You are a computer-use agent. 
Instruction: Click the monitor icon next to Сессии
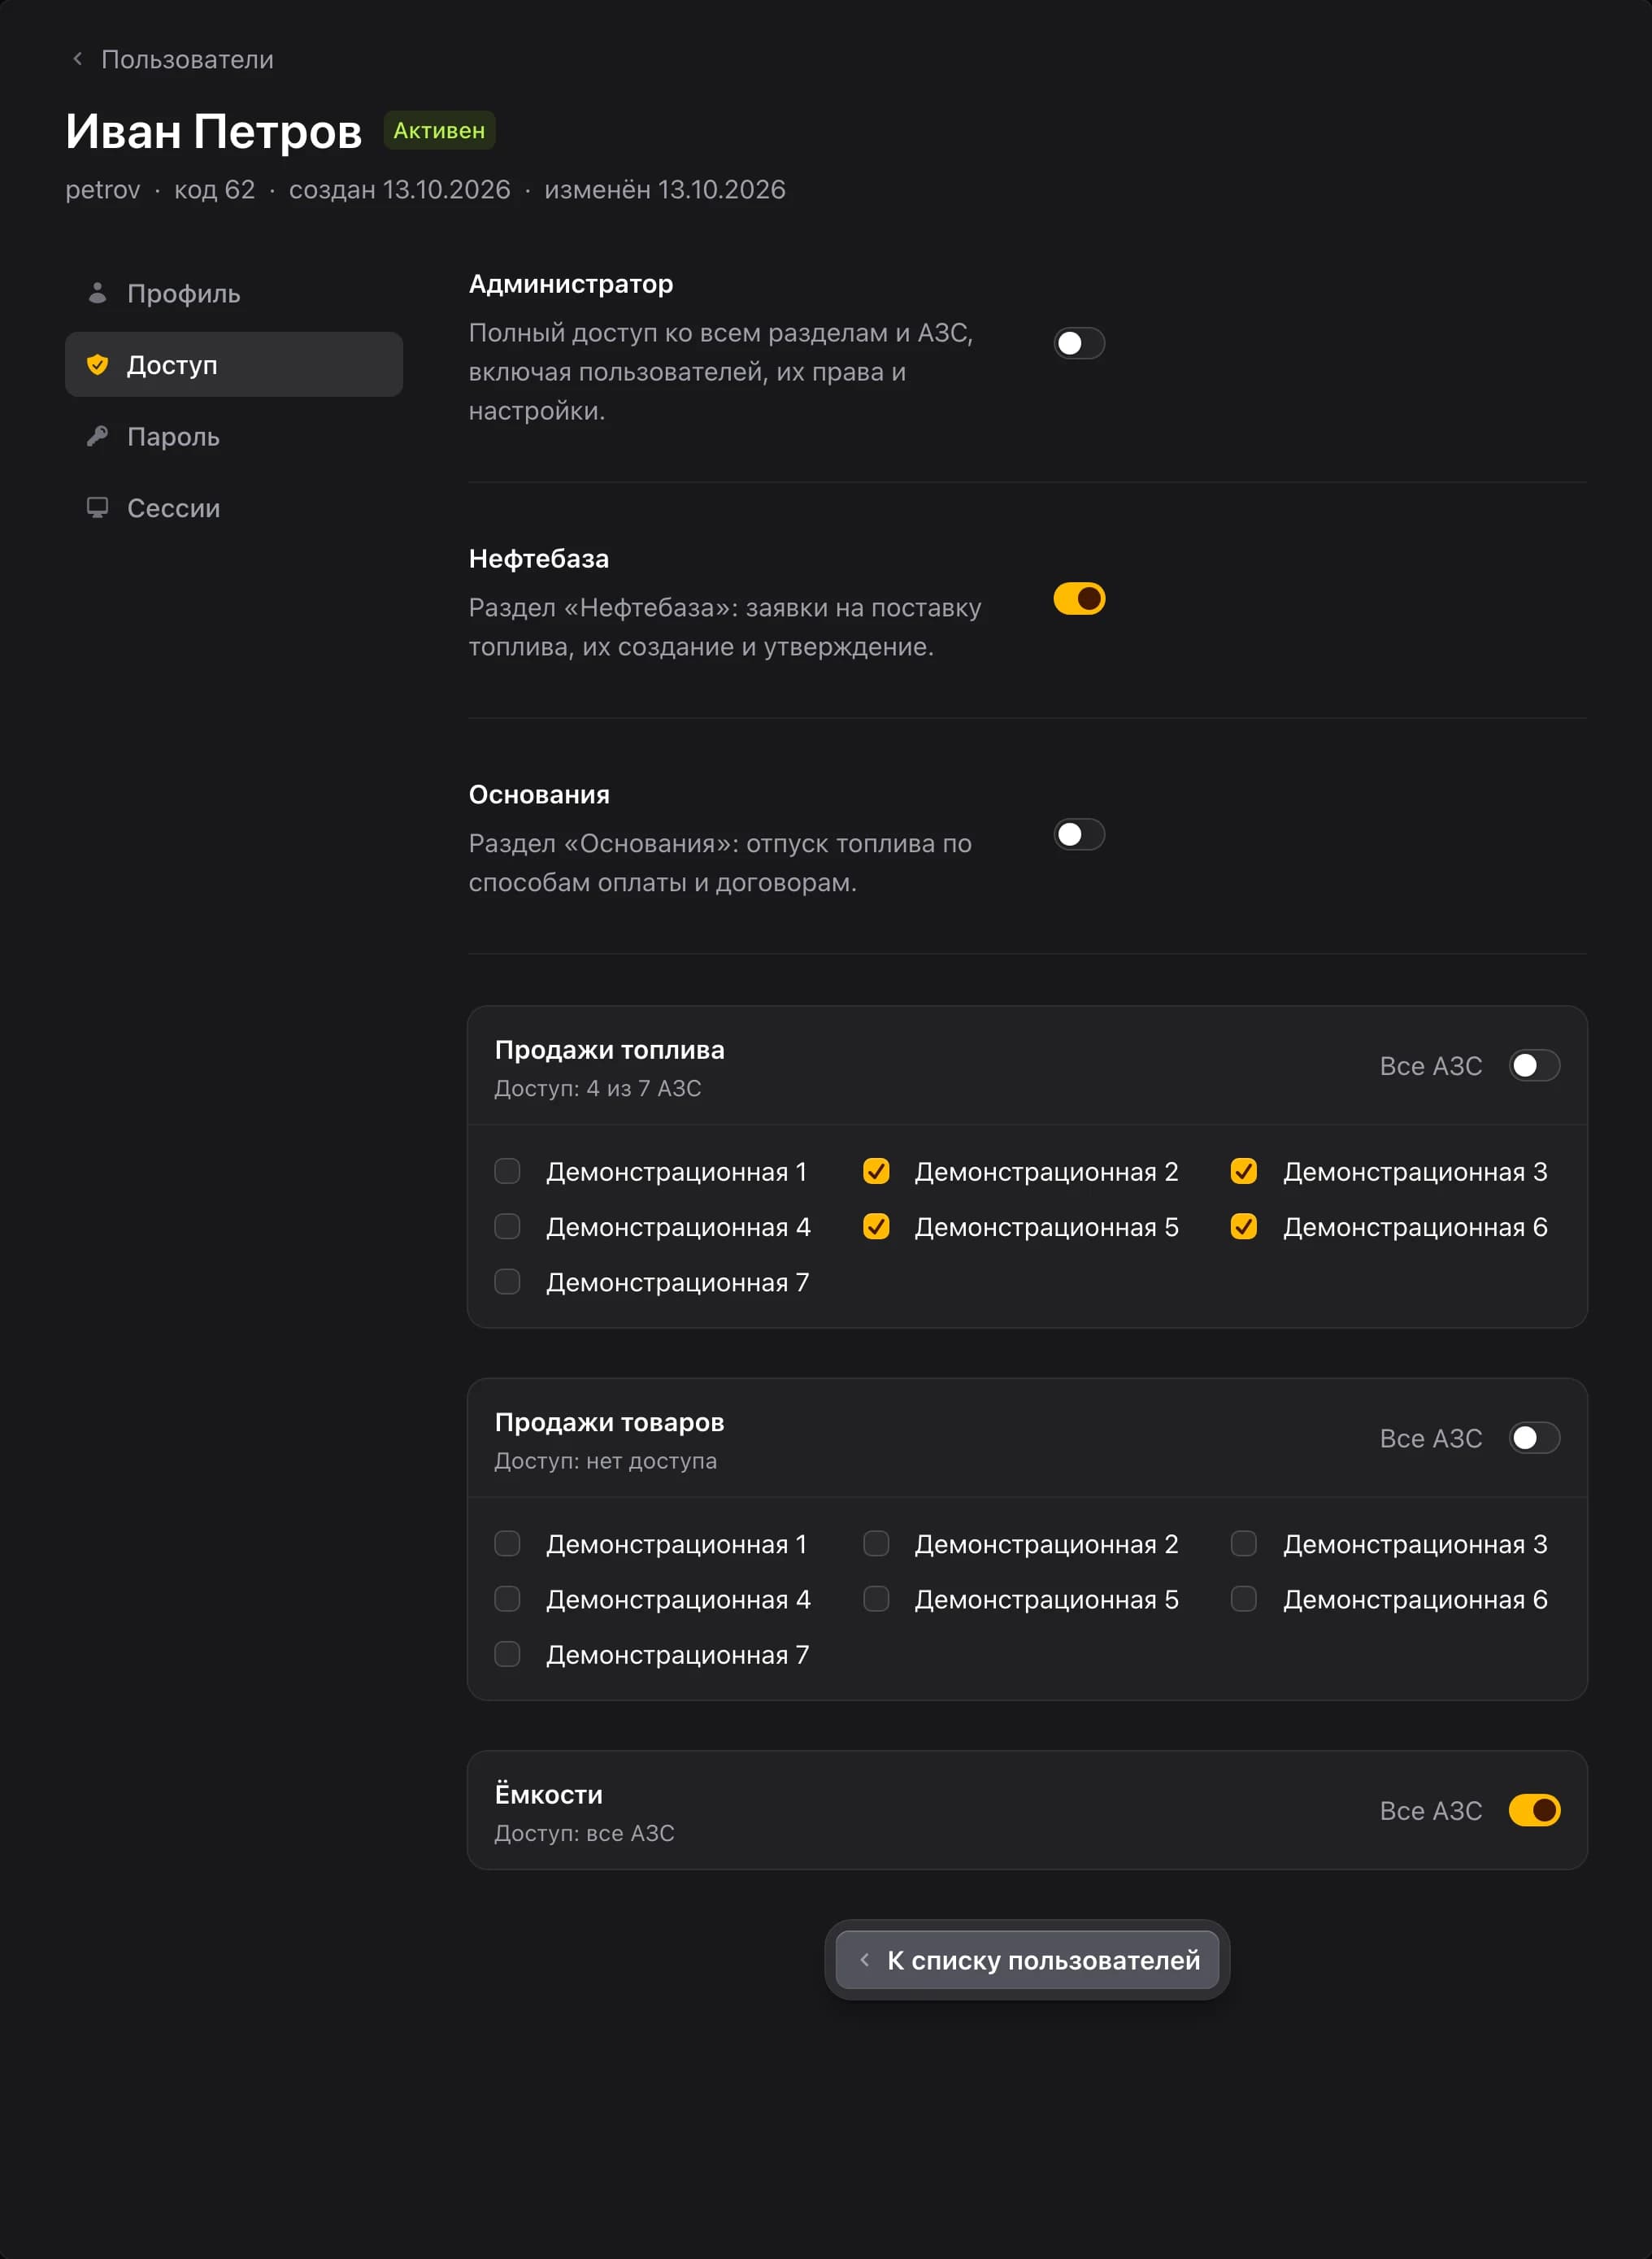[97, 507]
